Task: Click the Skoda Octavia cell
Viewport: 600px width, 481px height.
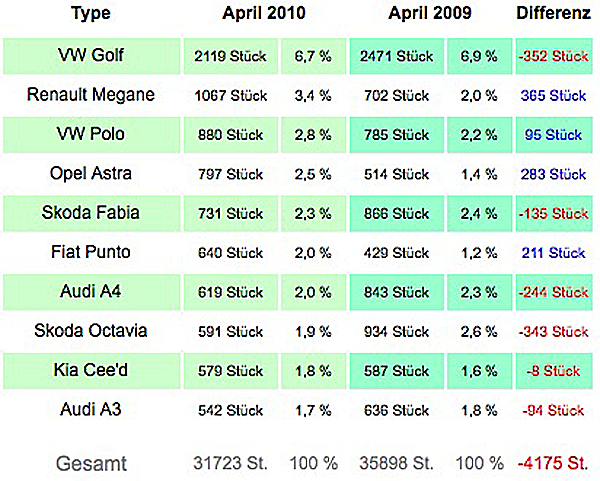Action: 91,331
